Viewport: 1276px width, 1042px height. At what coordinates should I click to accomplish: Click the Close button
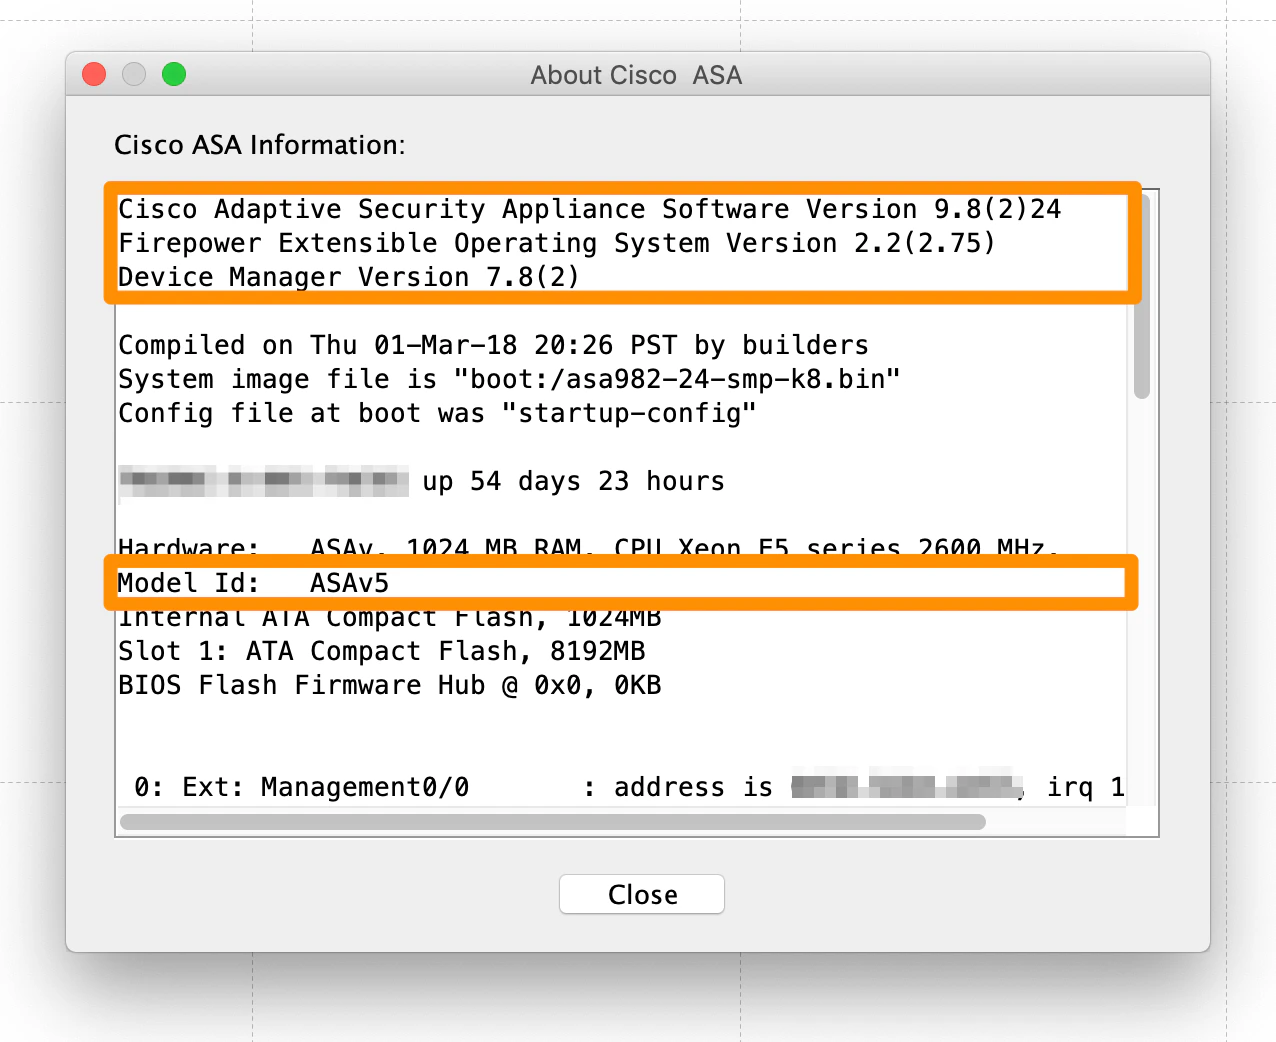641,894
